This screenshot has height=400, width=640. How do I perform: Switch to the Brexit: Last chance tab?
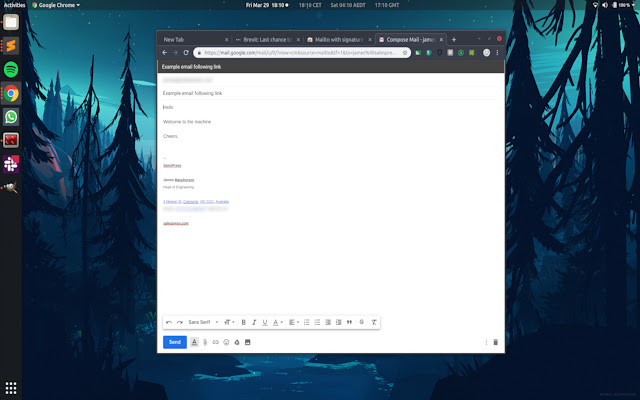point(267,40)
